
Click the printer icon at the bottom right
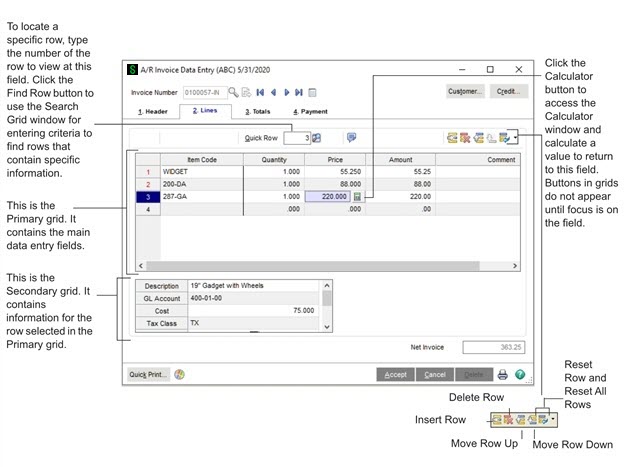(503, 375)
